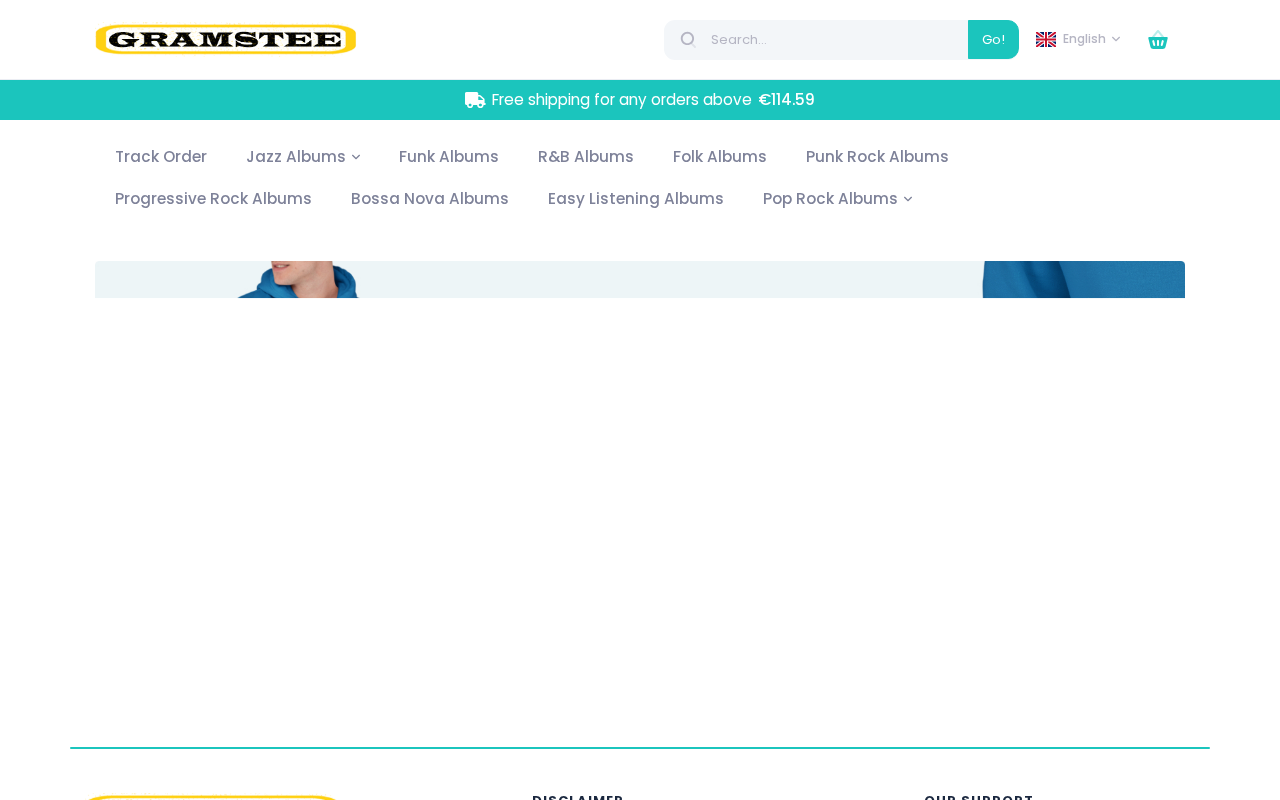This screenshot has height=800, width=1280.
Task: Click the blue hoodie banner image
Action: pos(640,280)
